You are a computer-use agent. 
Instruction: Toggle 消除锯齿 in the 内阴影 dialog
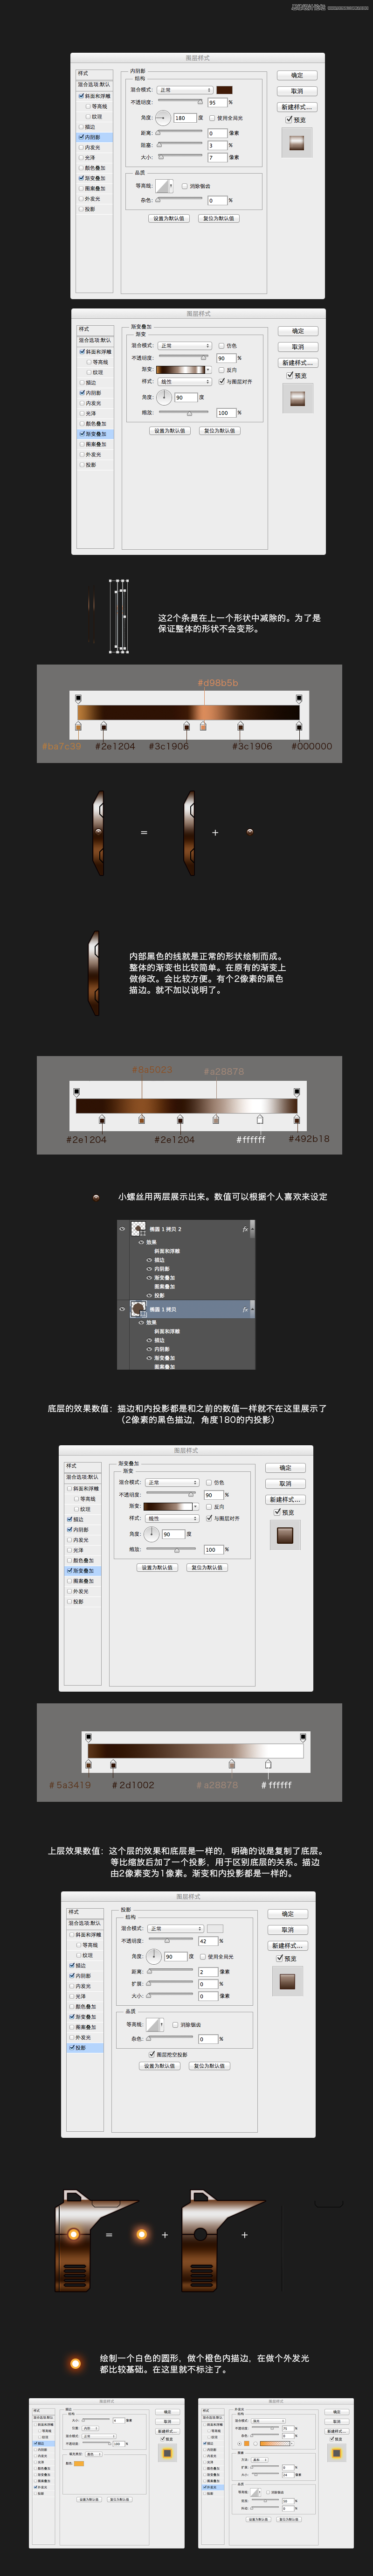tap(184, 186)
